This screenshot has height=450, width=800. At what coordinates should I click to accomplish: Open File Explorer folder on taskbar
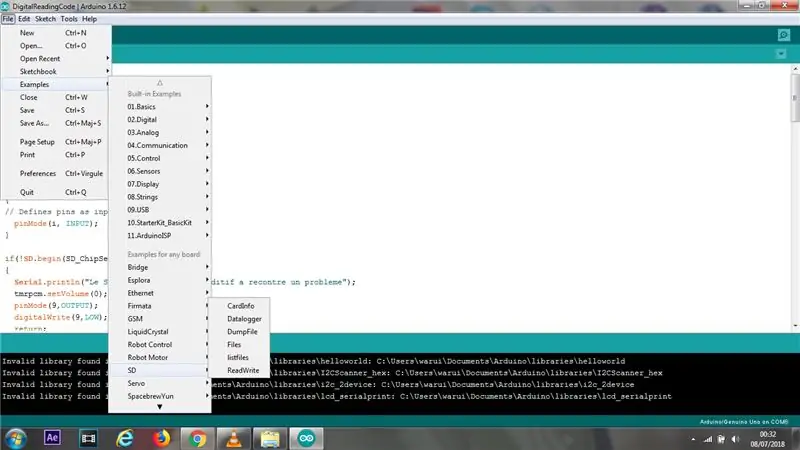[x=270, y=438]
